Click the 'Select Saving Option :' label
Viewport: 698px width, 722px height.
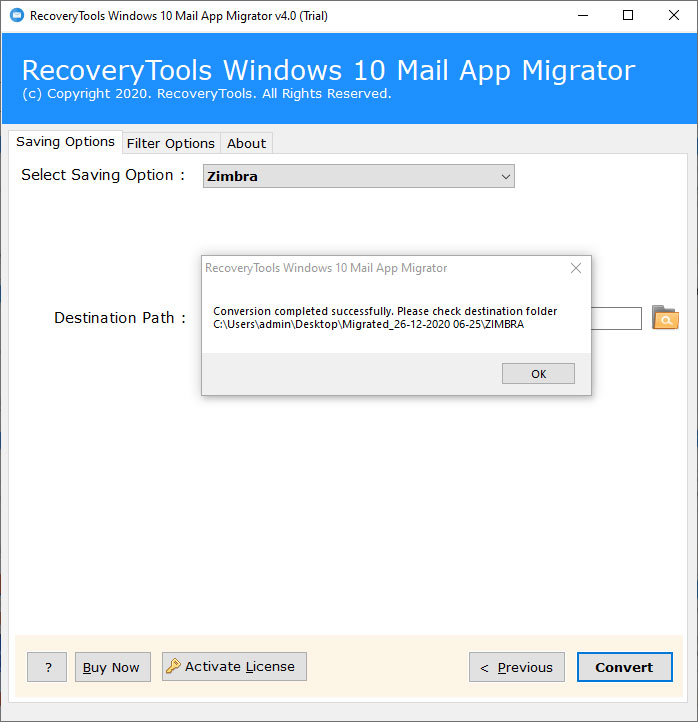[103, 175]
